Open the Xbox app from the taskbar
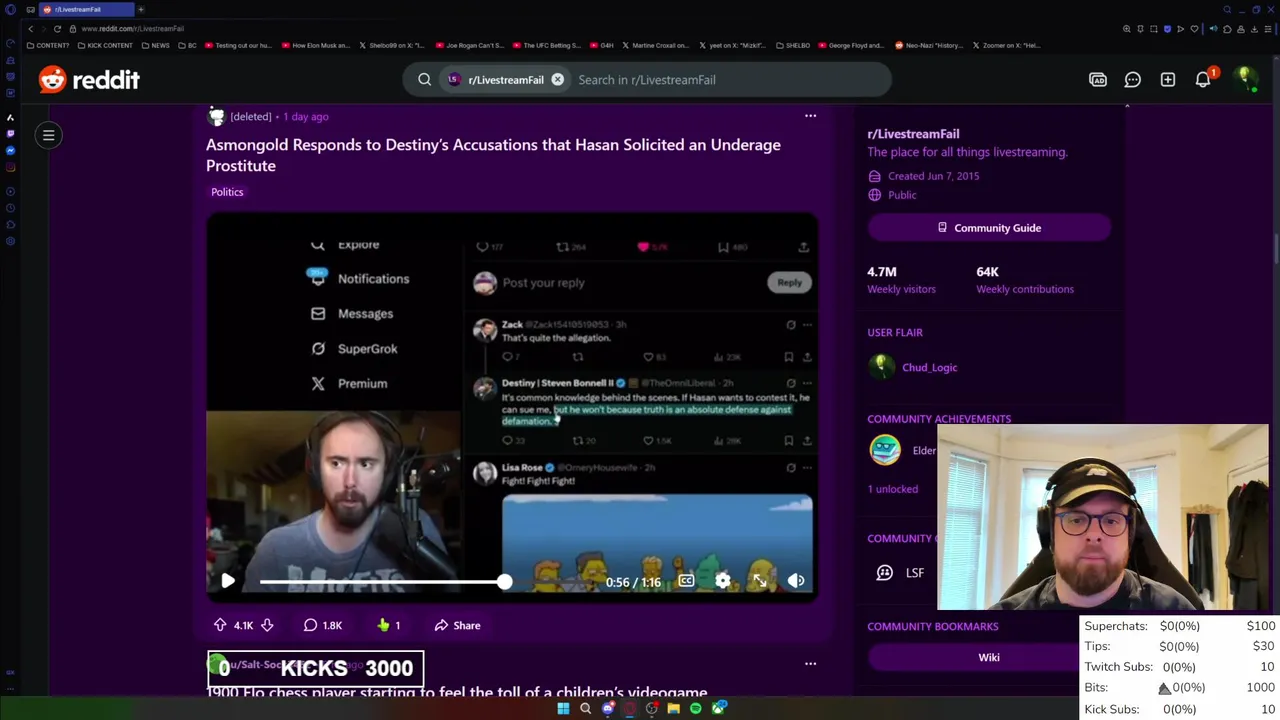The height and width of the screenshot is (720, 1280). pos(718,709)
